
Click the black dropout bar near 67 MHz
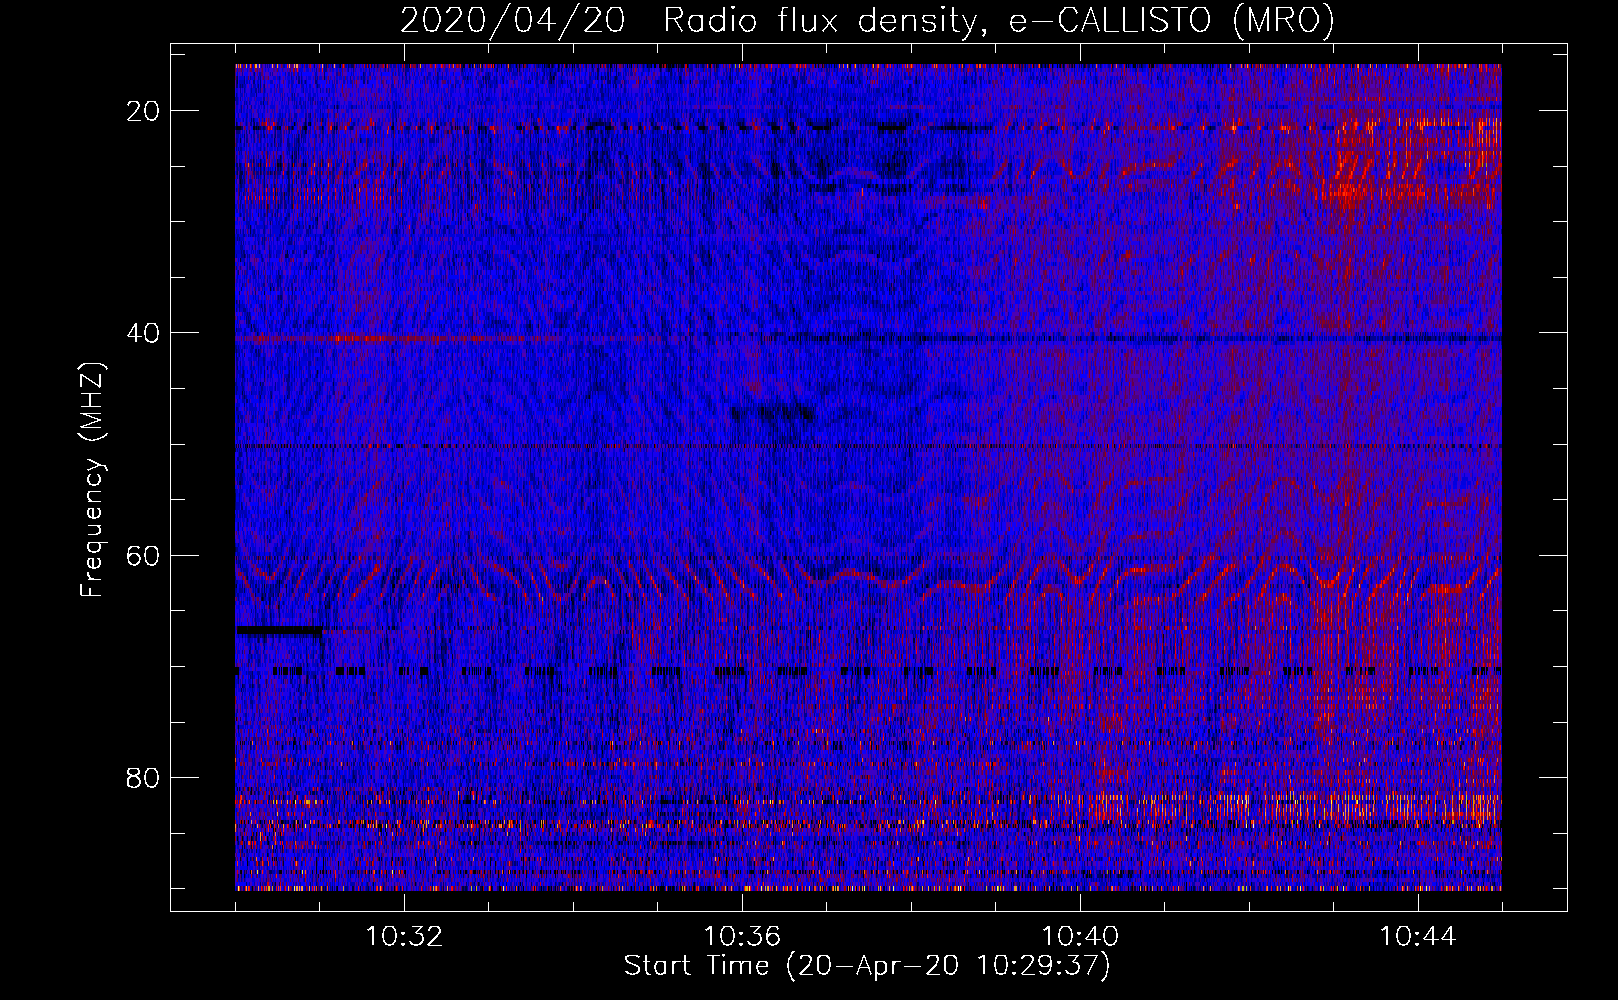click(x=280, y=630)
